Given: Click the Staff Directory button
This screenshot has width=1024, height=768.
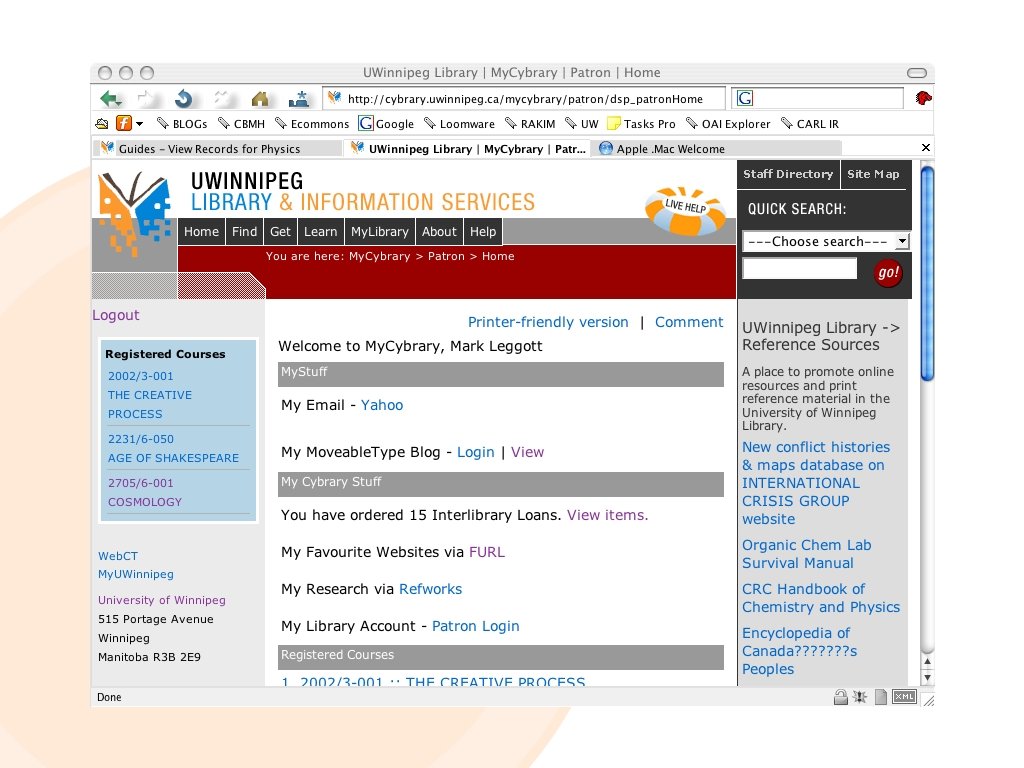Looking at the screenshot, I should coord(788,174).
